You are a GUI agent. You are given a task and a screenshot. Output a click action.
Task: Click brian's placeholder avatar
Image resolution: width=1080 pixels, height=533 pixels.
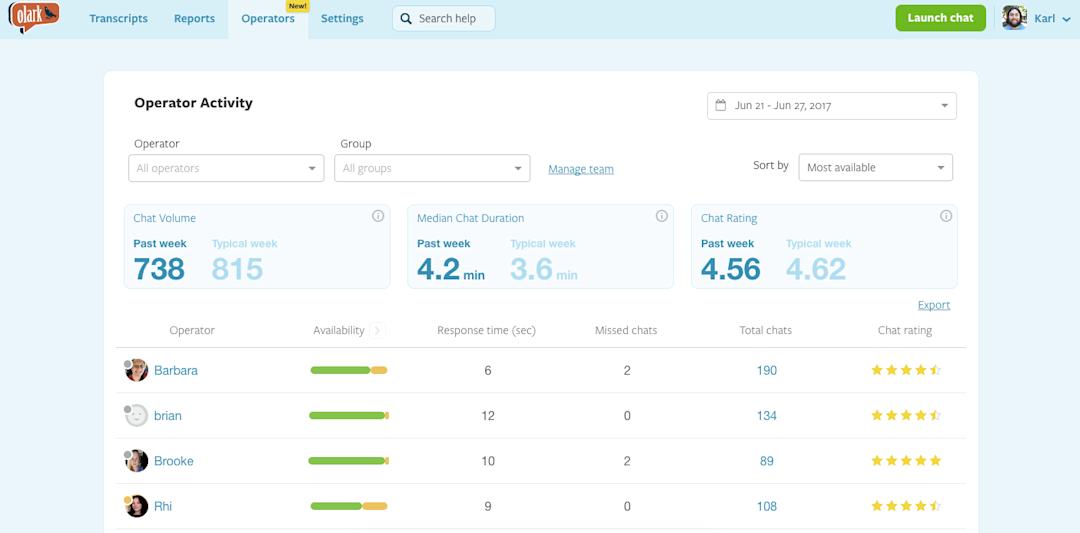pyautogui.click(x=136, y=415)
